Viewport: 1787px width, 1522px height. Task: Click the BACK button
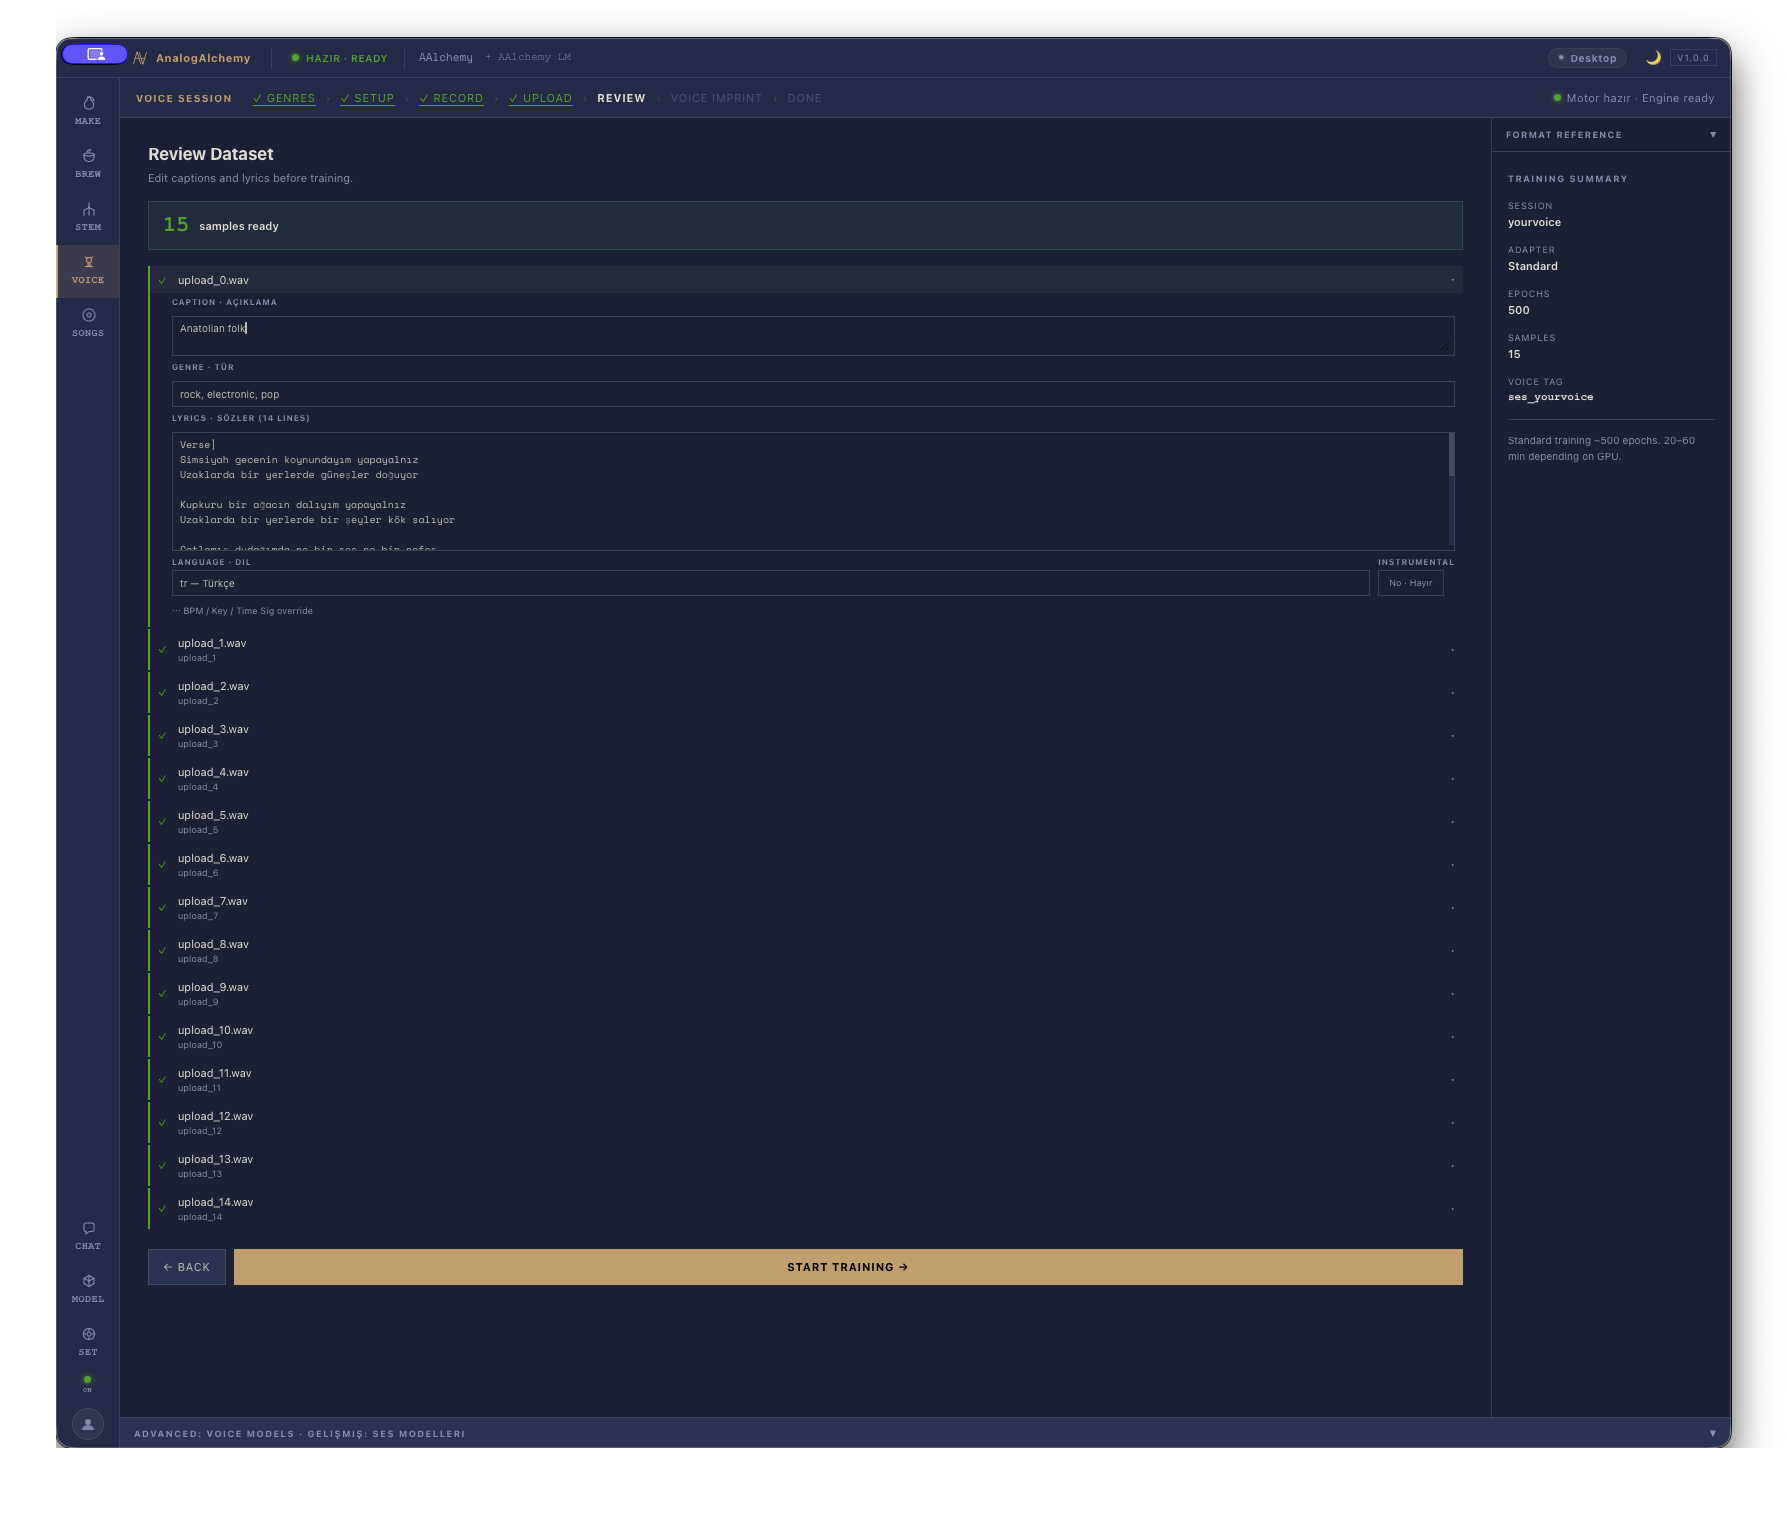coord(187,1267)
